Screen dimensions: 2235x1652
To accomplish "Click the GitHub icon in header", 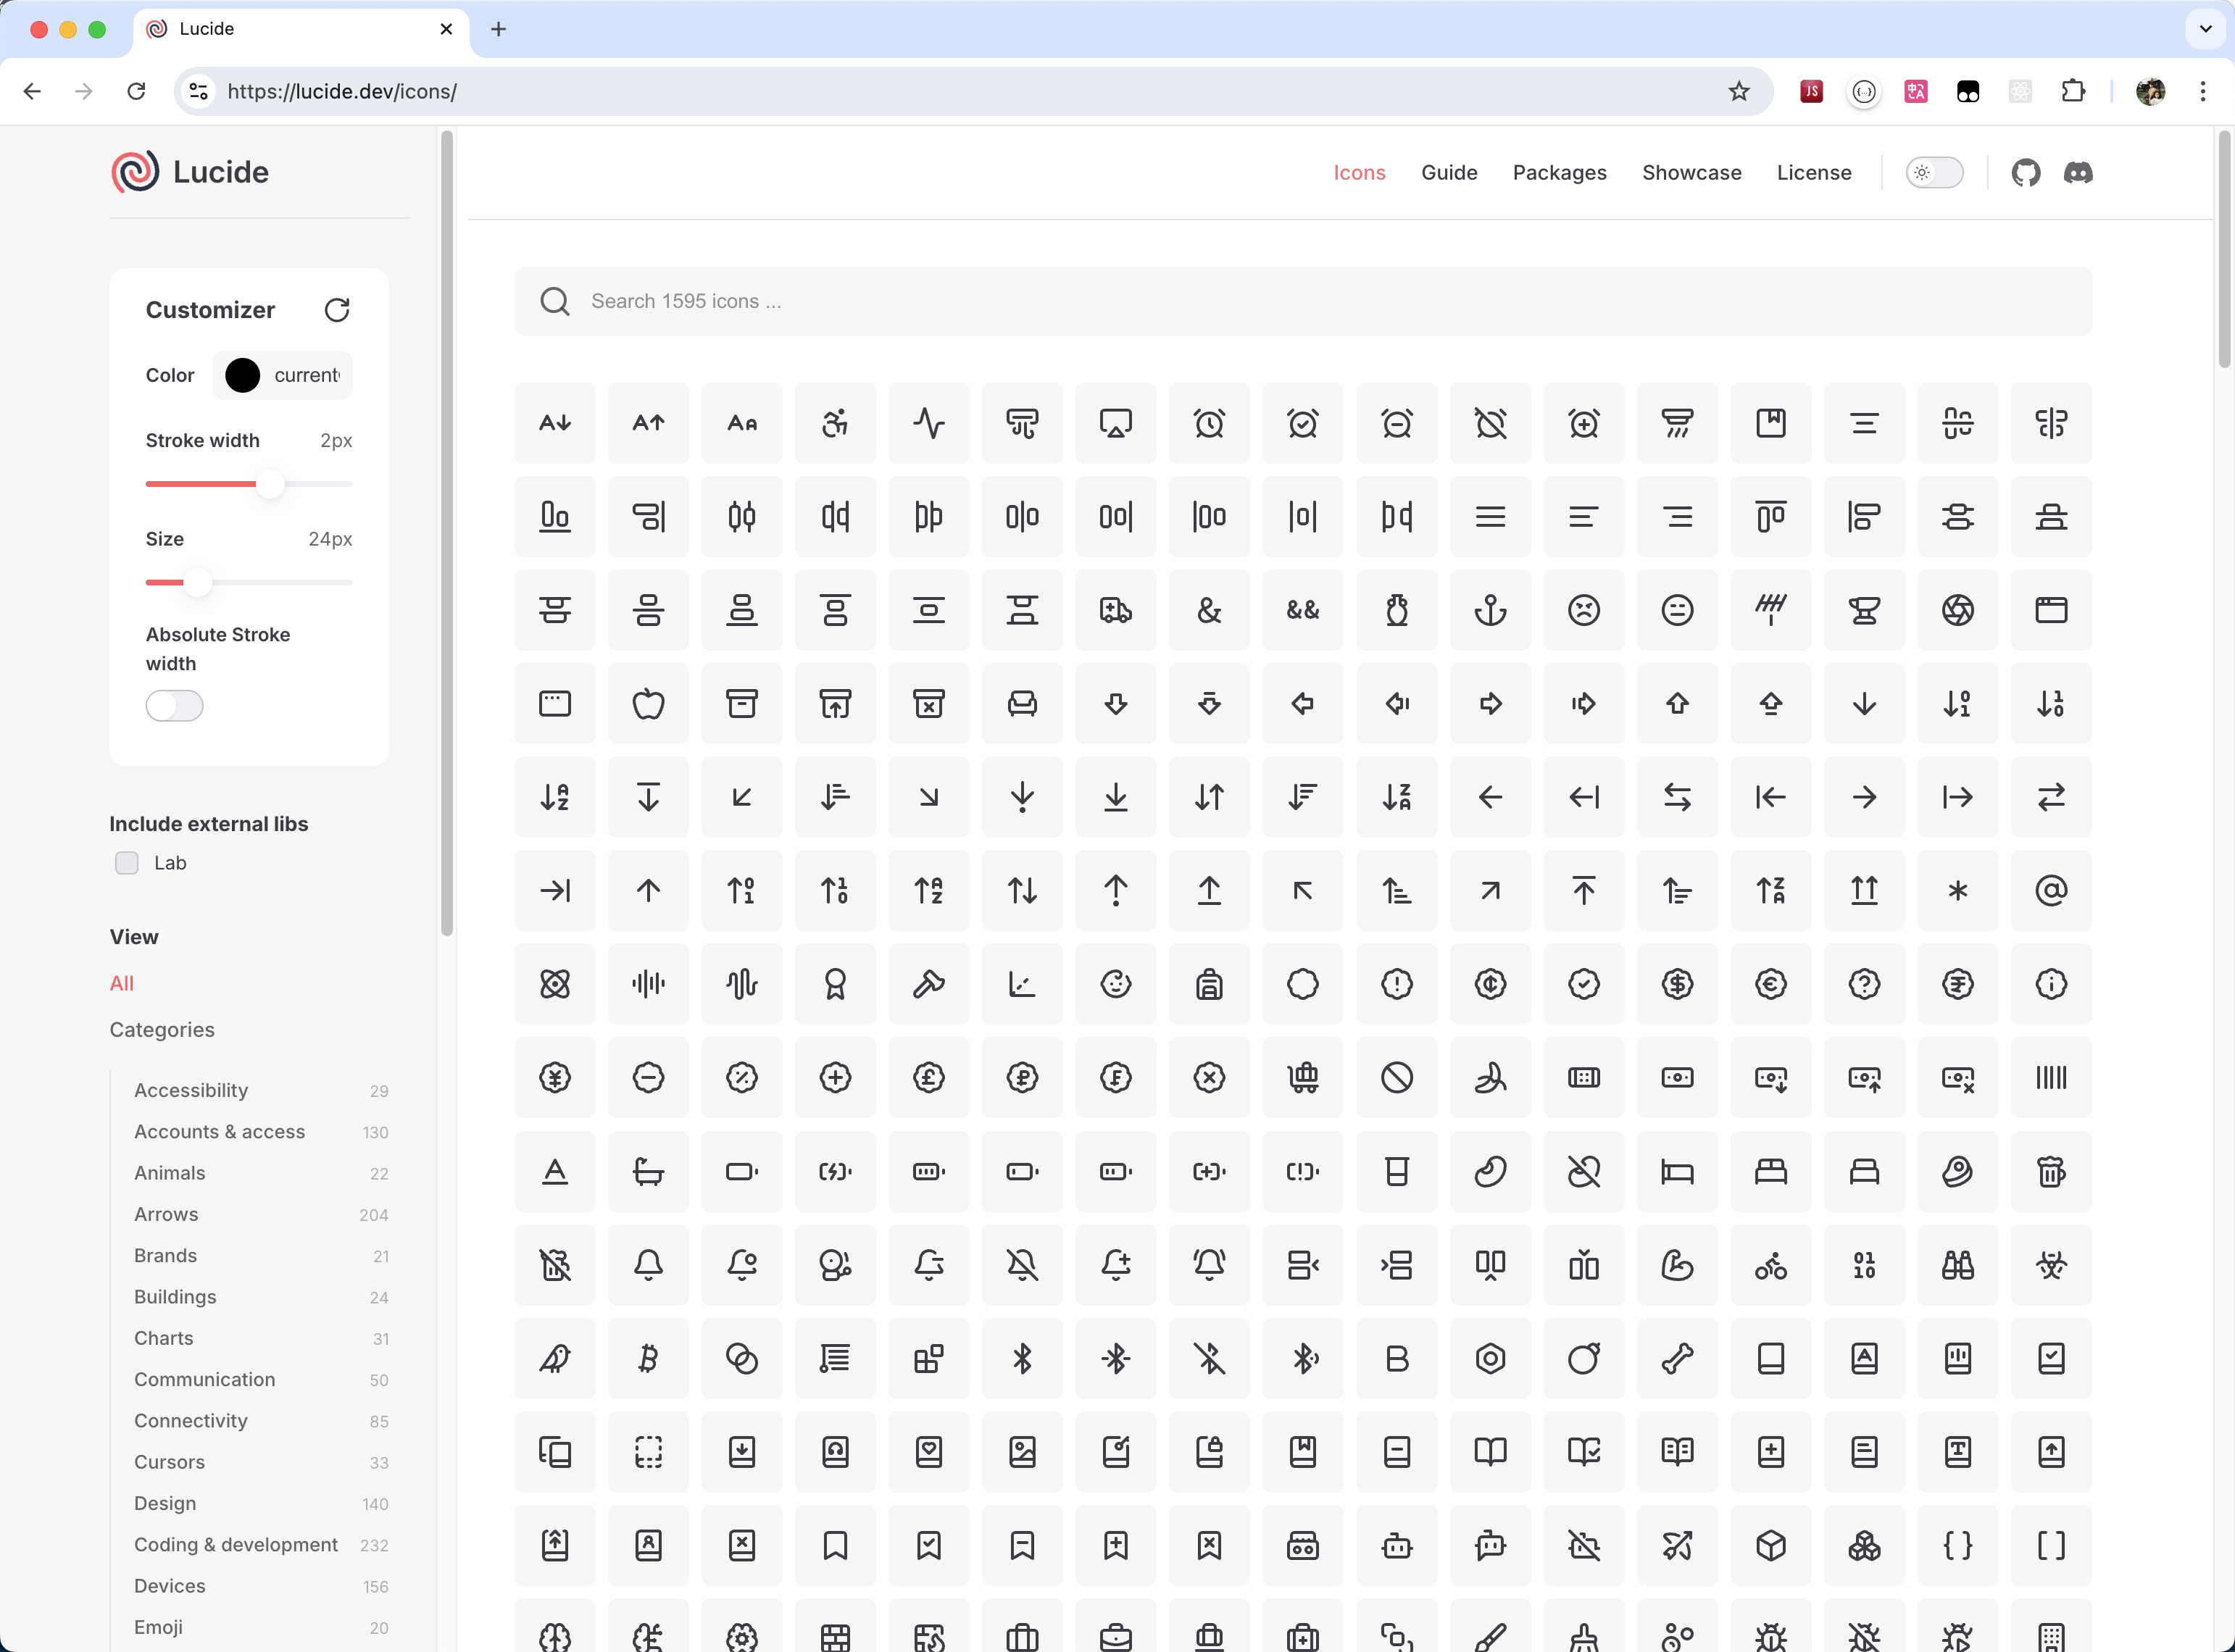I will pos(2025,173).
